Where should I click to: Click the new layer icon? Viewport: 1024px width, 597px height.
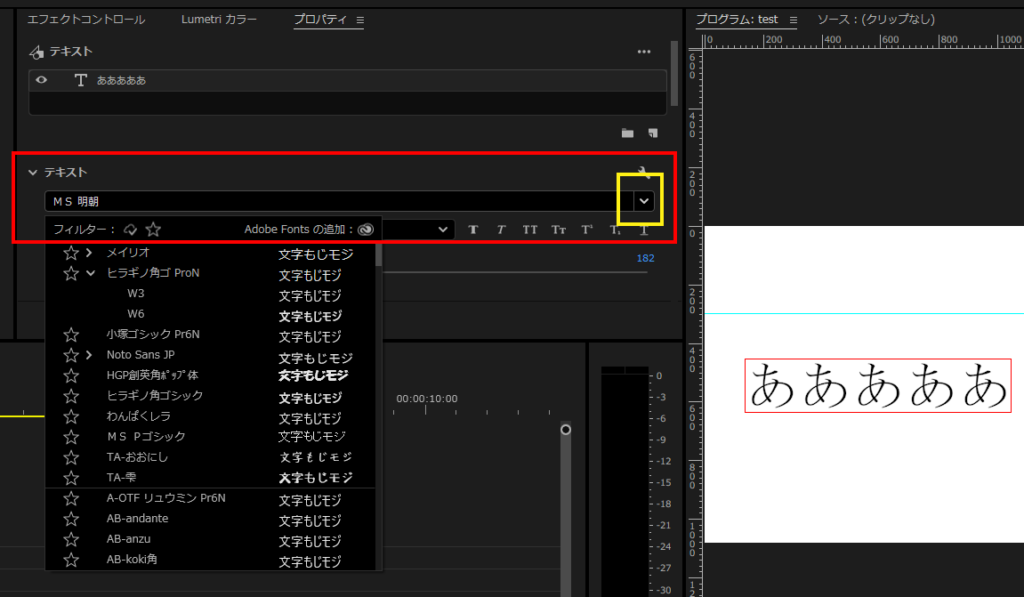pos(652,133)
